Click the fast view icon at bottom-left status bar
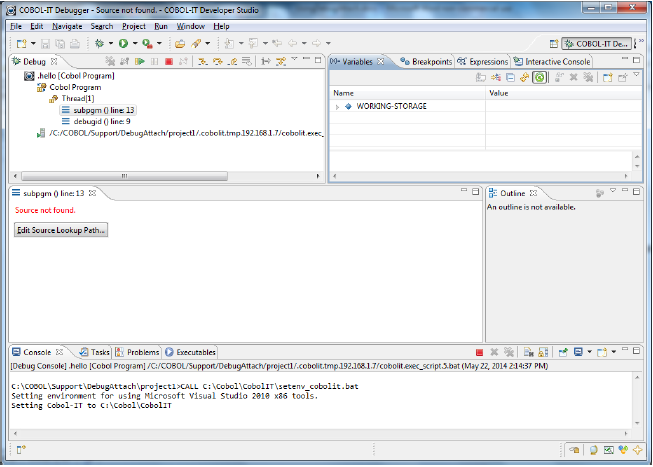This screenshot has height=467, width=653. (21, 450)
